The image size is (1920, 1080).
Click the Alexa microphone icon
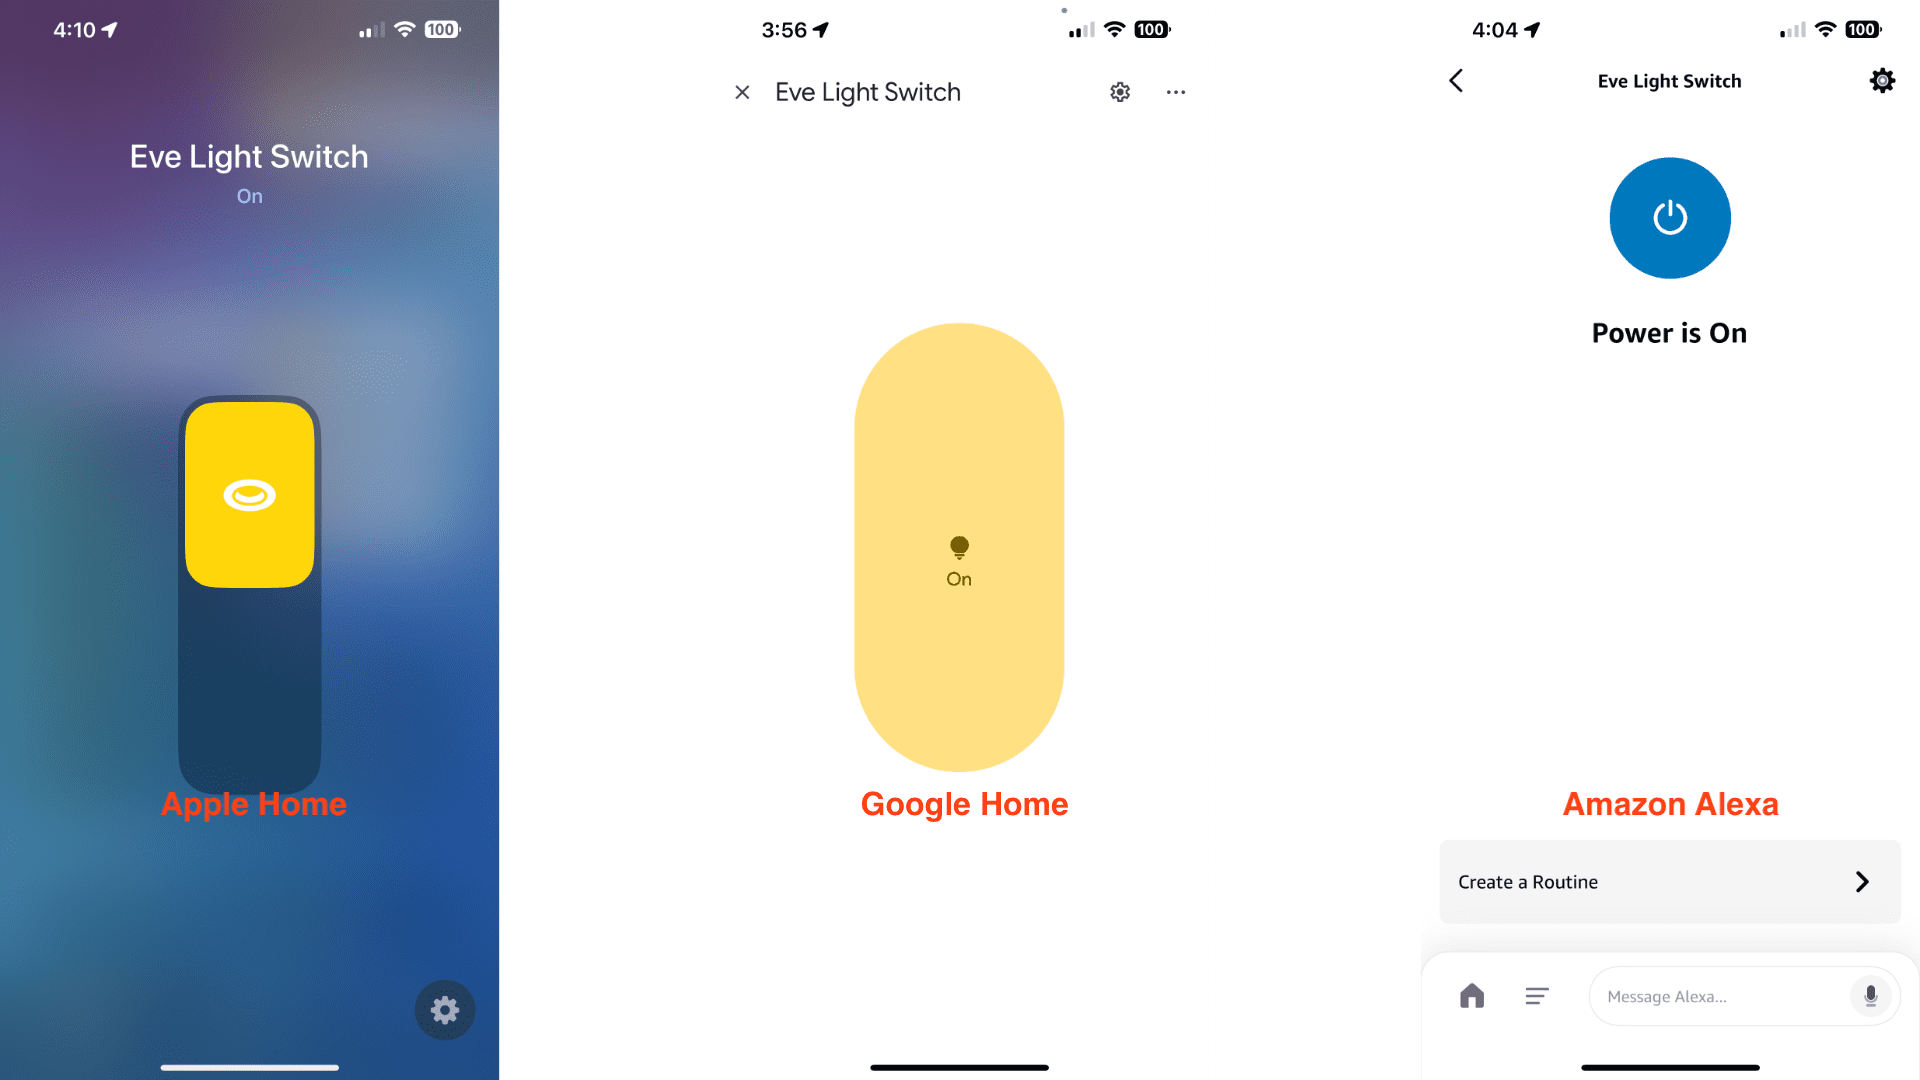tap(1873, 996)
